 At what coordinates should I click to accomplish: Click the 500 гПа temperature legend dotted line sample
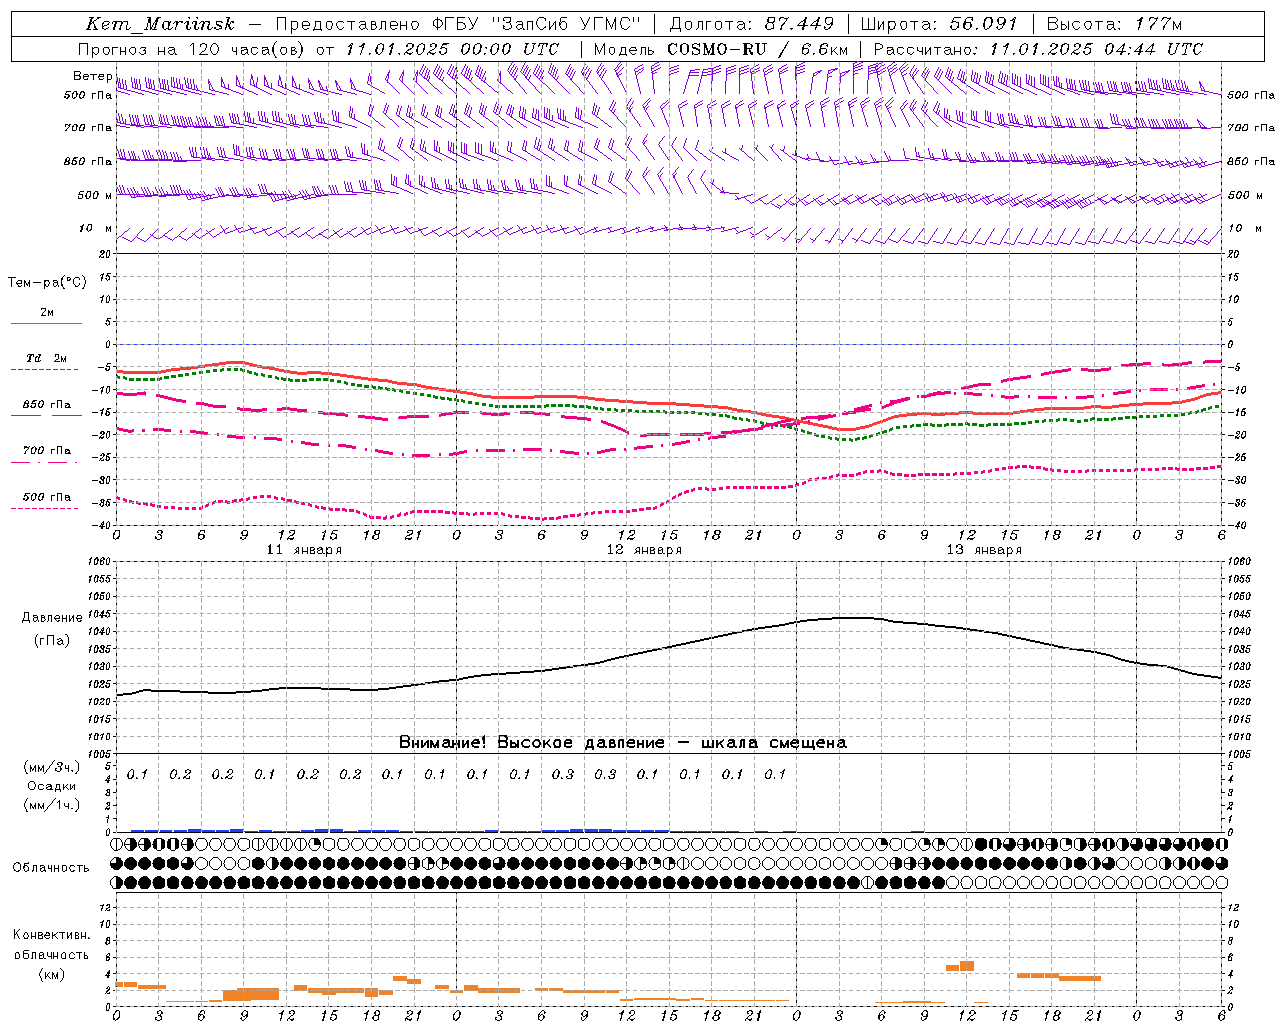click(44, 509)
